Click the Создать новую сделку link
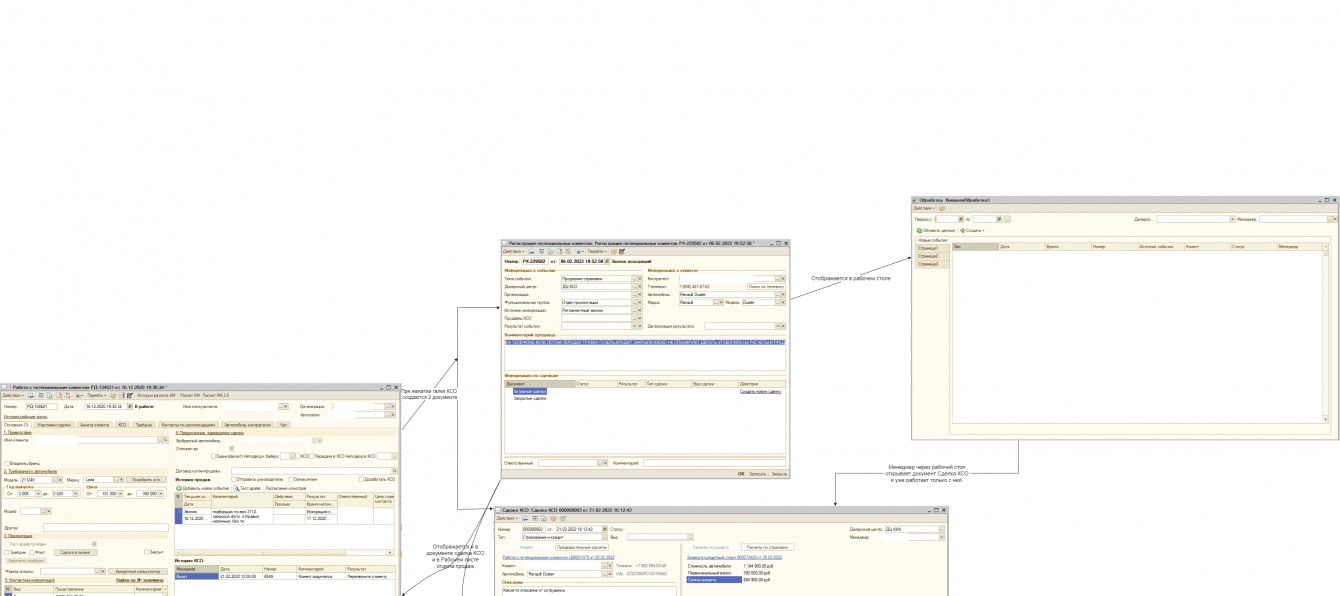The image size is (1340, 596). [x=760, y=391]
